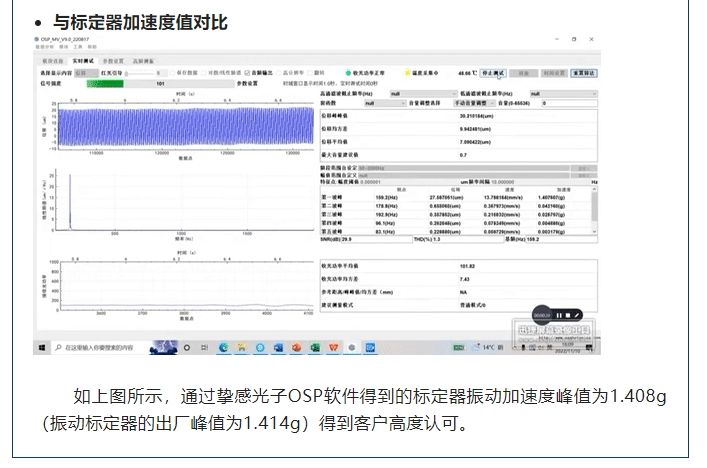This screenshot has height=468, width=707.
Task: Toggle the 对数/线性频谱 checkbox
Action: [x=207, y=73]
